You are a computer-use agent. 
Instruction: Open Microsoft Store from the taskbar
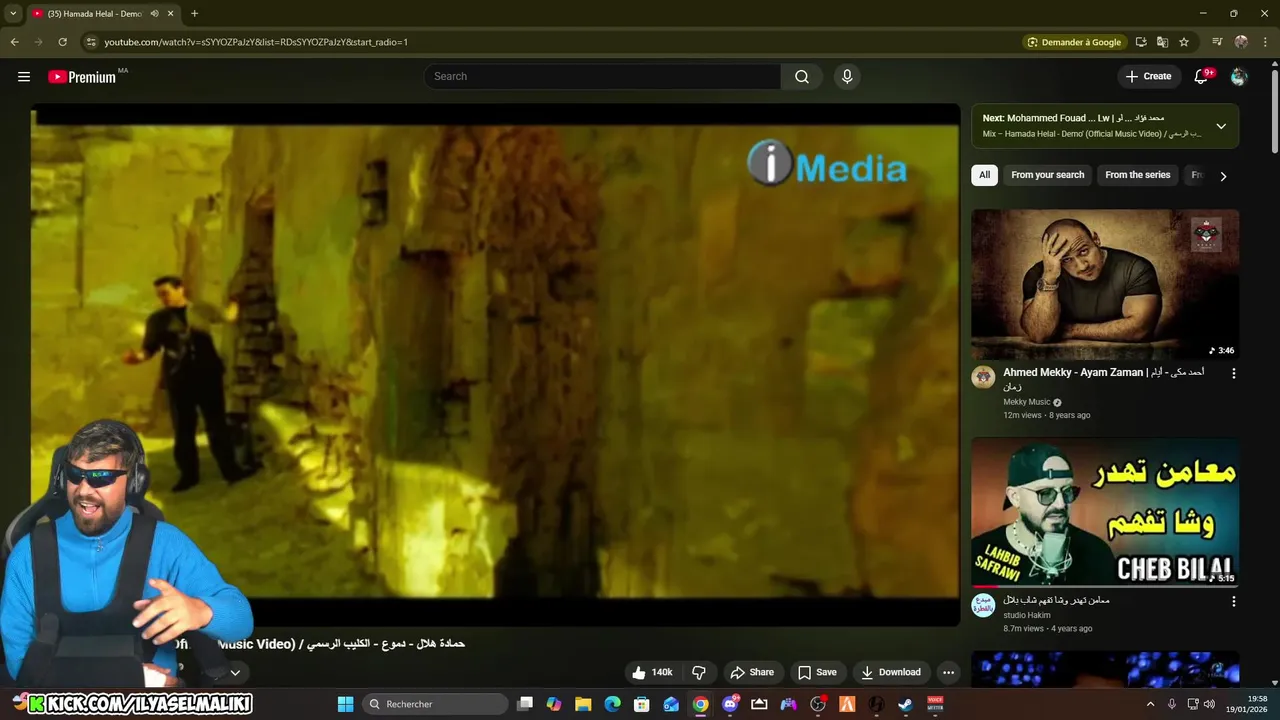pyautogui.click(x=642, y=704)
